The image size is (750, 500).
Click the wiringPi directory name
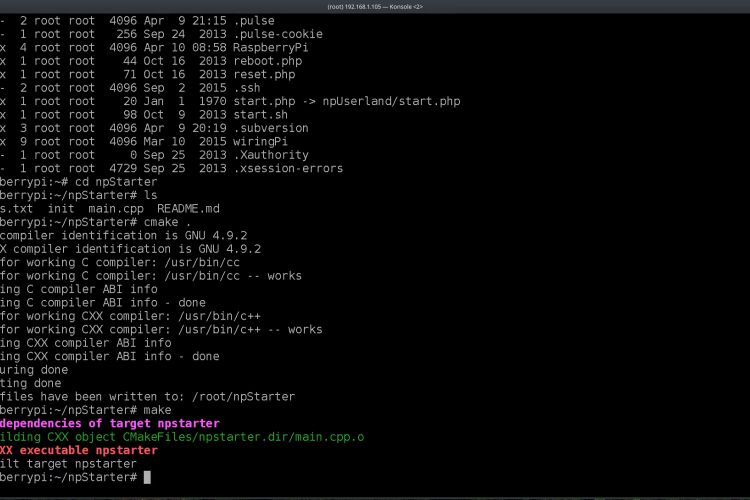[261, 142]
